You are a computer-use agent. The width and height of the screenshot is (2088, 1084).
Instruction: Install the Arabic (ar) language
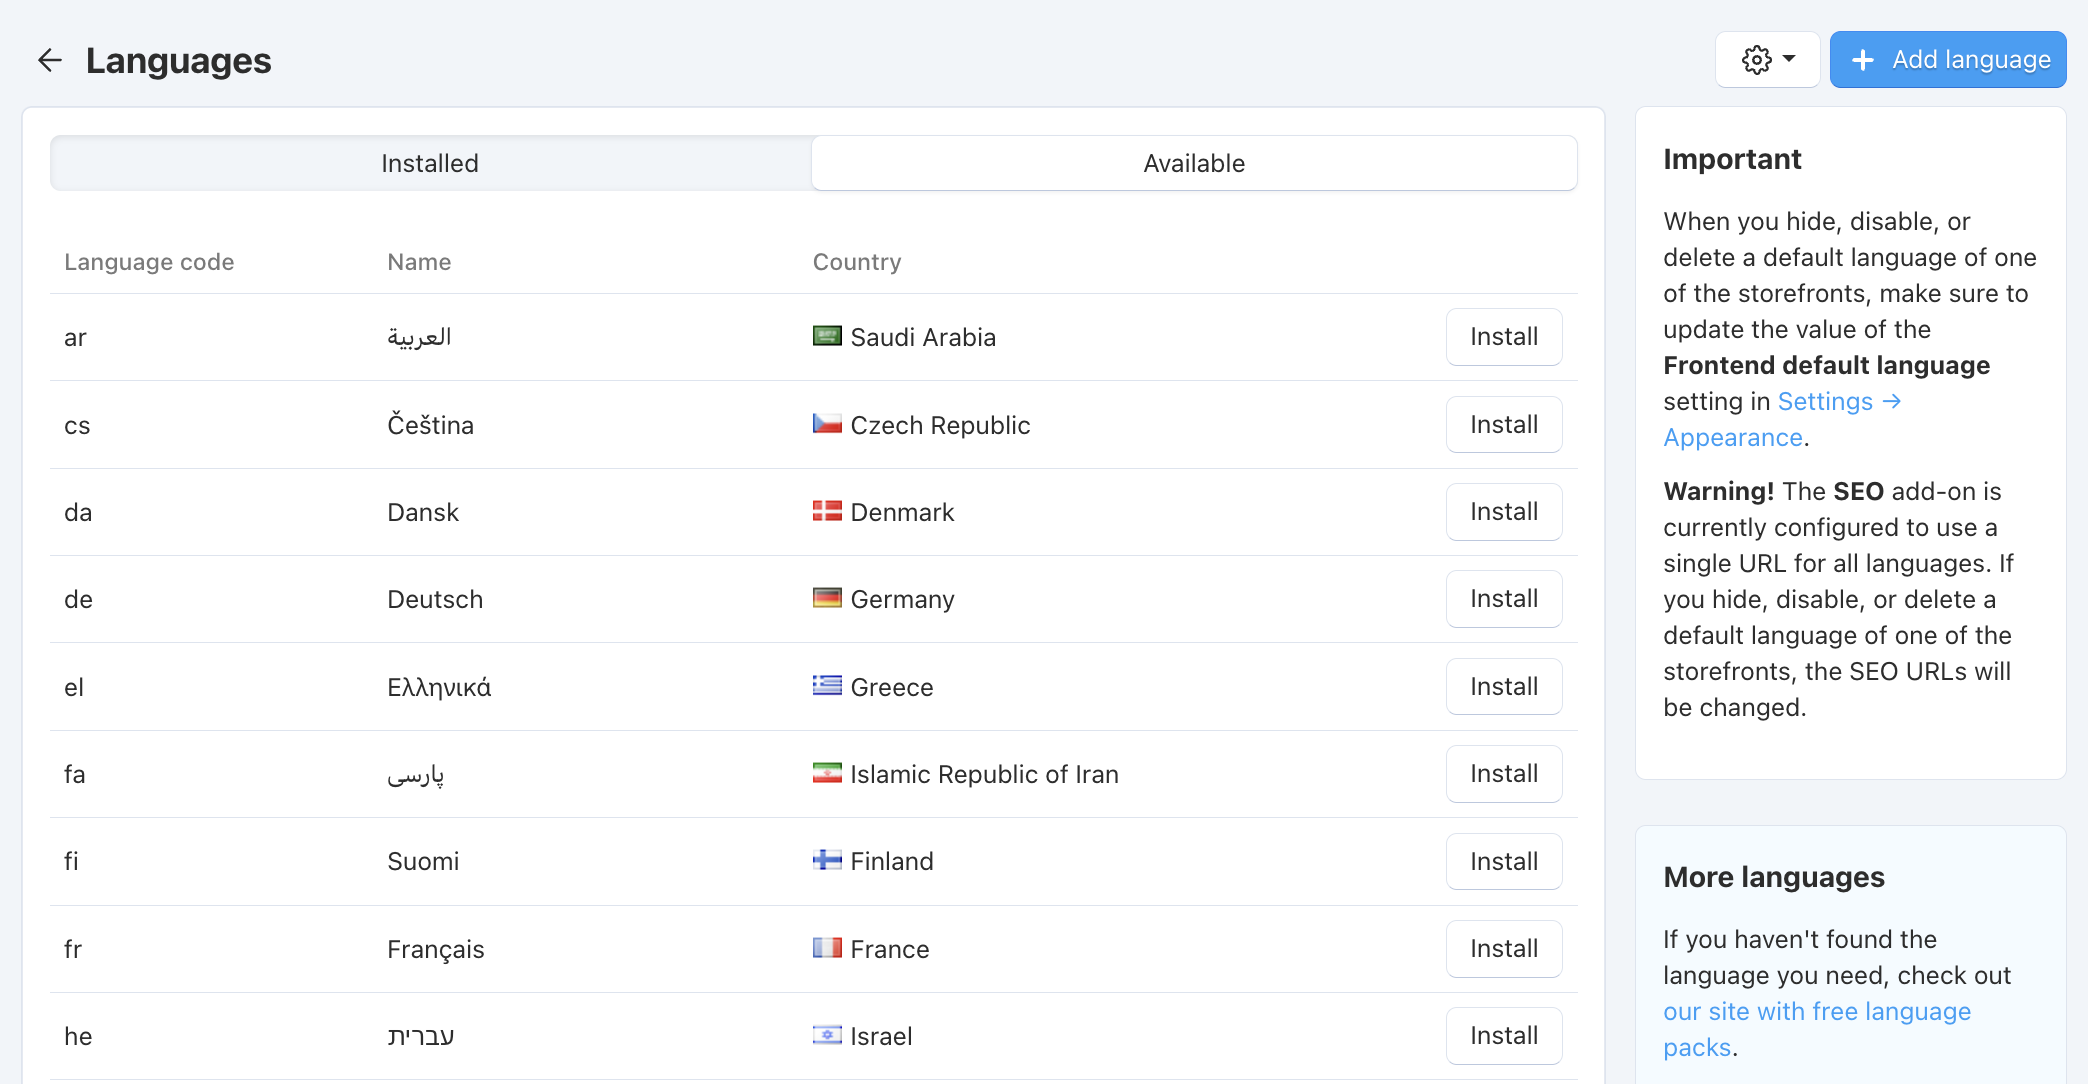1504,337
